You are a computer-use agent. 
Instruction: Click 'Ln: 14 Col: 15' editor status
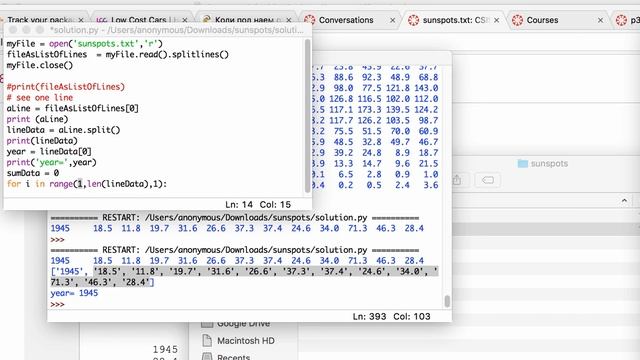(x=258, y=204)
